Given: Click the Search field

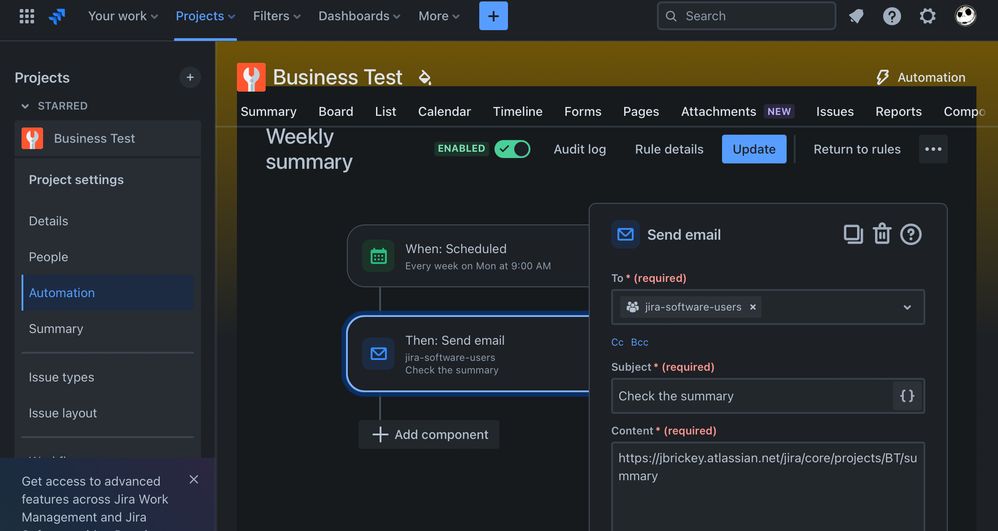Looking at the screenshot, I should click(x=747, y=16).
